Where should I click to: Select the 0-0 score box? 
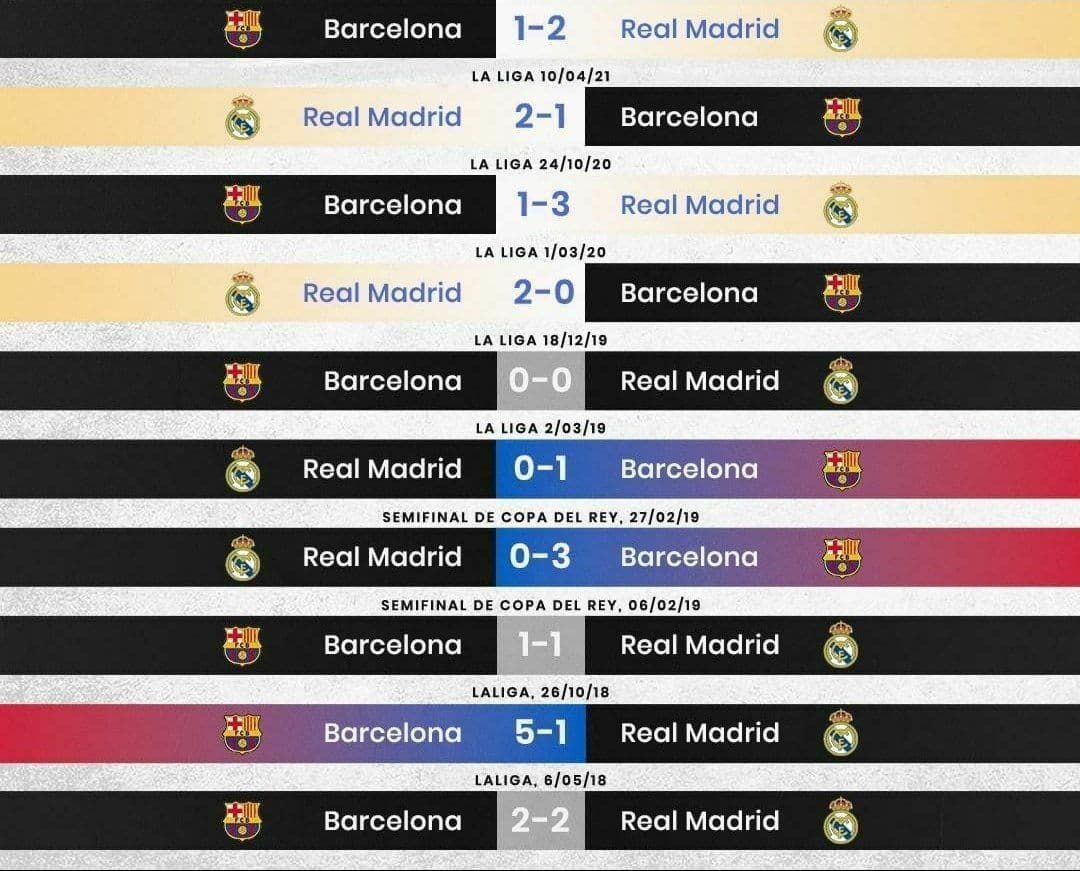coord(541,381)
